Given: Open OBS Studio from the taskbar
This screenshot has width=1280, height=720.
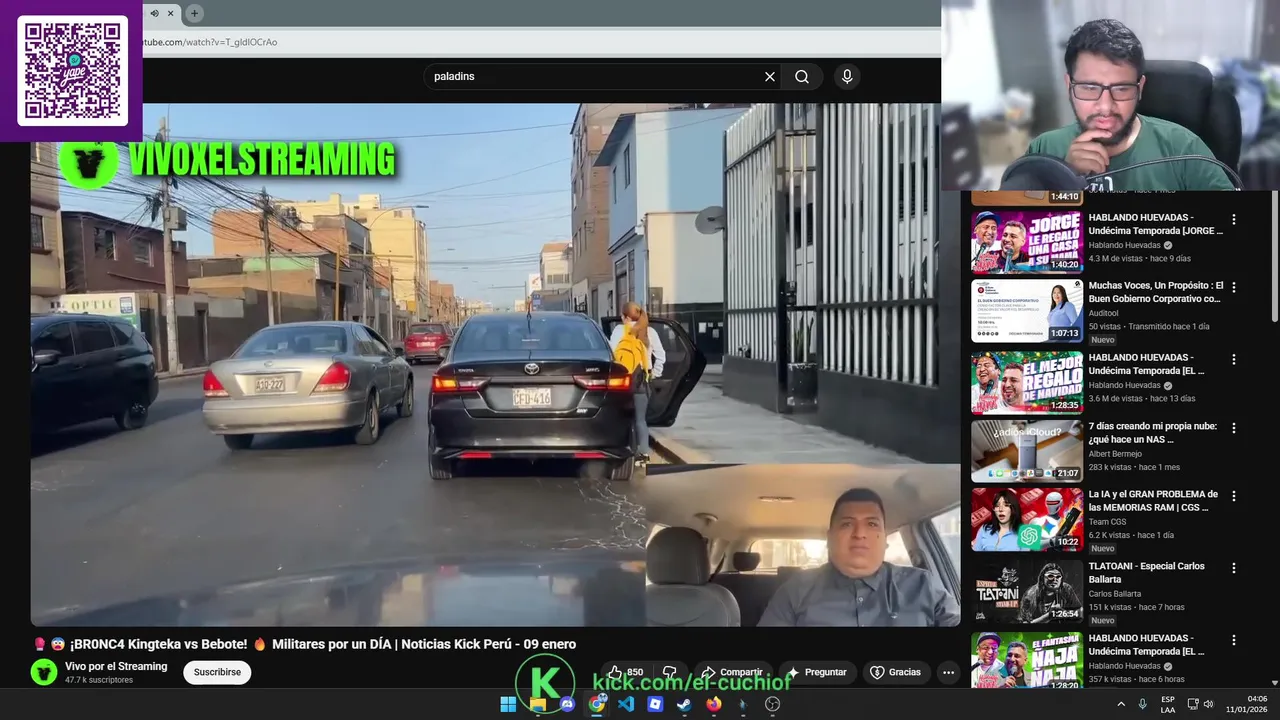Looking at the screenshot, I should (x=772, y=704).
